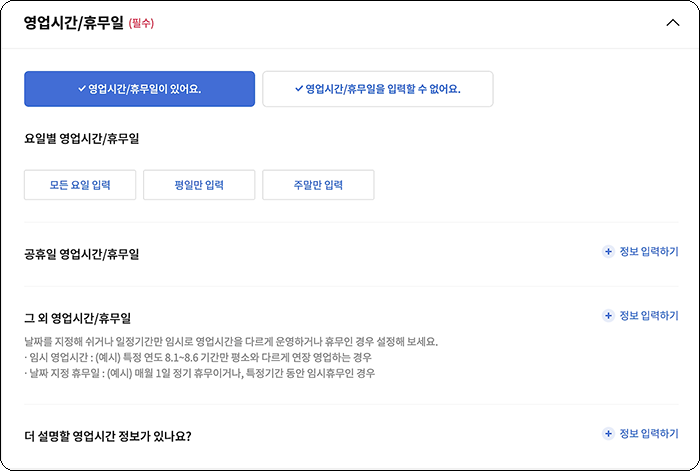The image size is (700, 471).
Task: Click the '모든 요일 입력' button
Action: (x=80, y=185)
